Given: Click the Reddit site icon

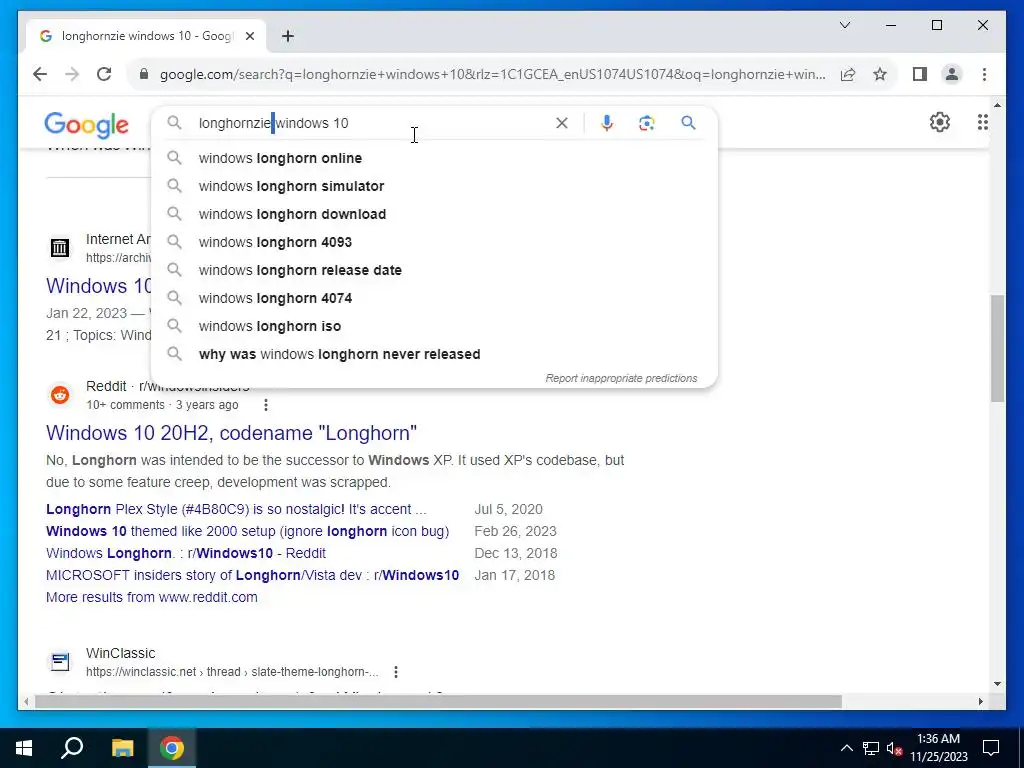Looking at the screenshot, I should [60, 394].
